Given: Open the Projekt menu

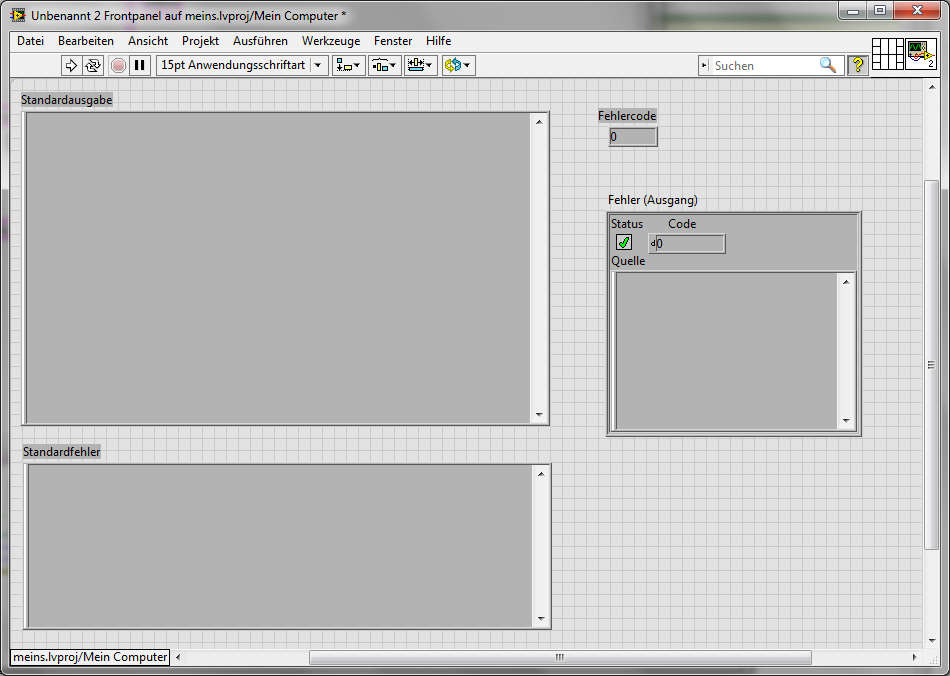Looking at the screenshot, I should pyautogui.click(x=200, y=41).
